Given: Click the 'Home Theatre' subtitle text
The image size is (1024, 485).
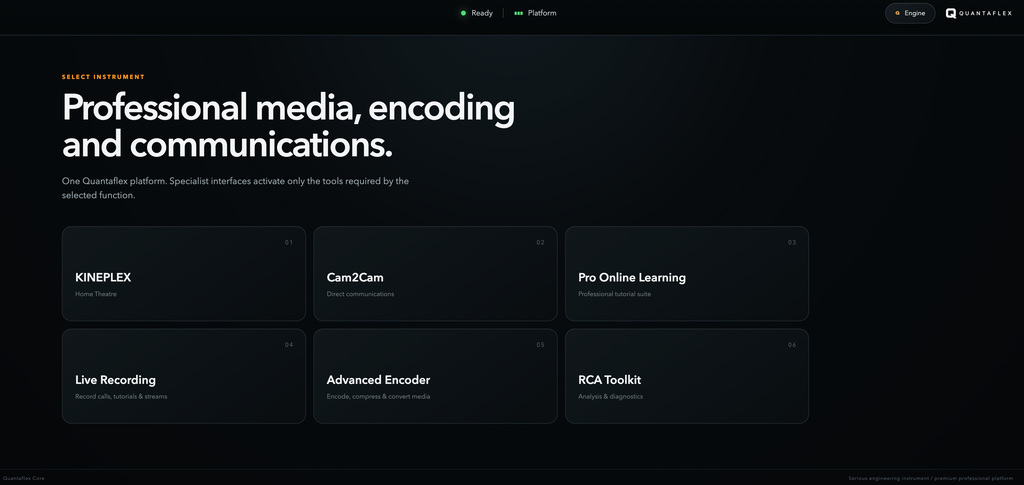Looking at the screenshot, I should coord(95,294).
